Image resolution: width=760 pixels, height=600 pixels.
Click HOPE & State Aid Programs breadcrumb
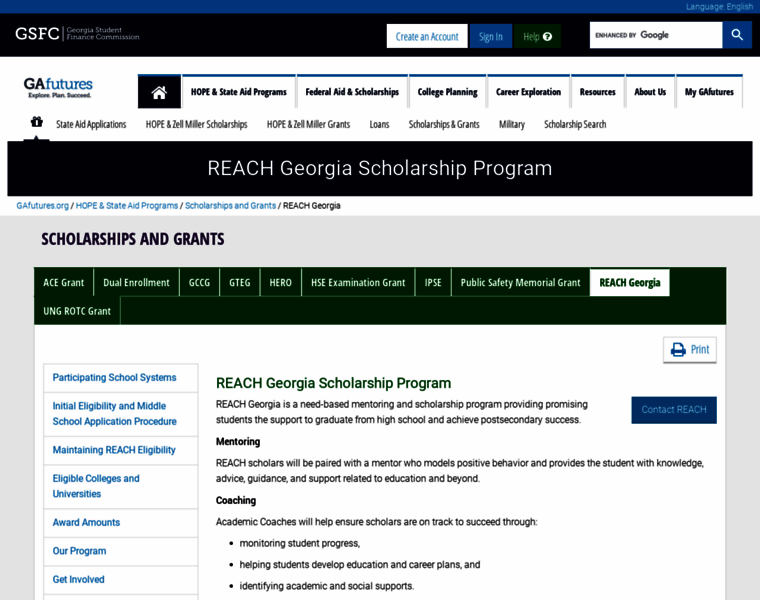[127, 205]
